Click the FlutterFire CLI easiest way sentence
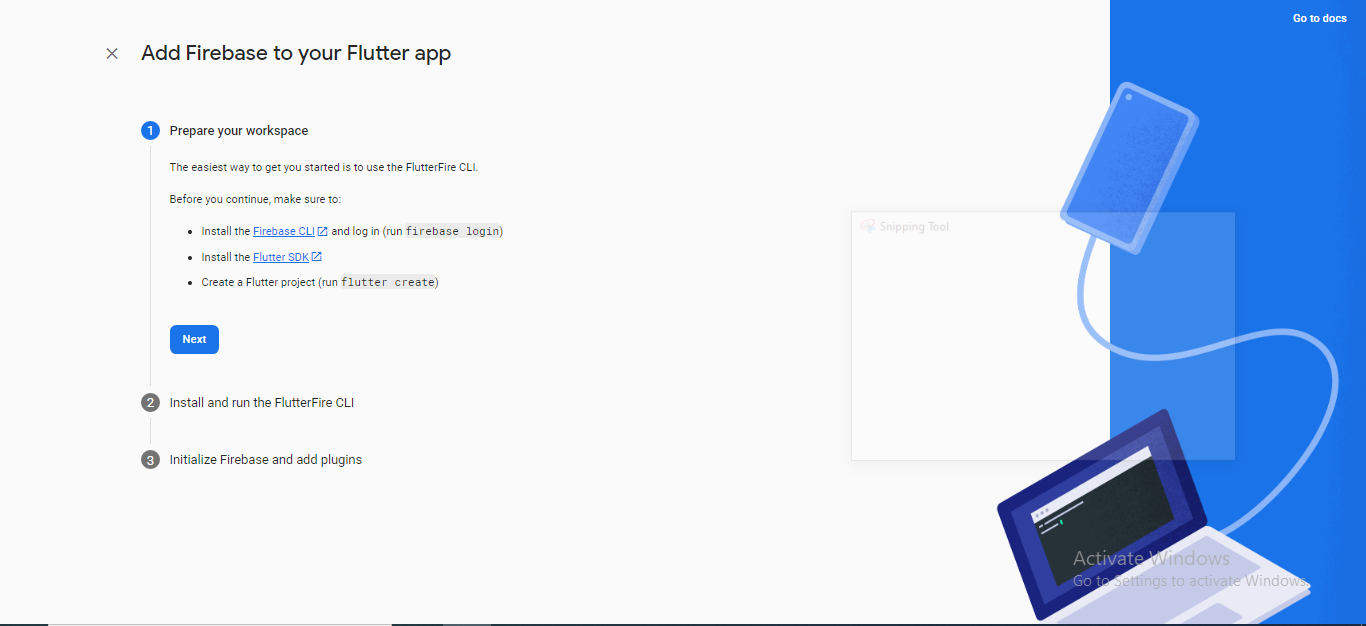The width and height of the screenshot is (1366, 626). pos(324,167)
